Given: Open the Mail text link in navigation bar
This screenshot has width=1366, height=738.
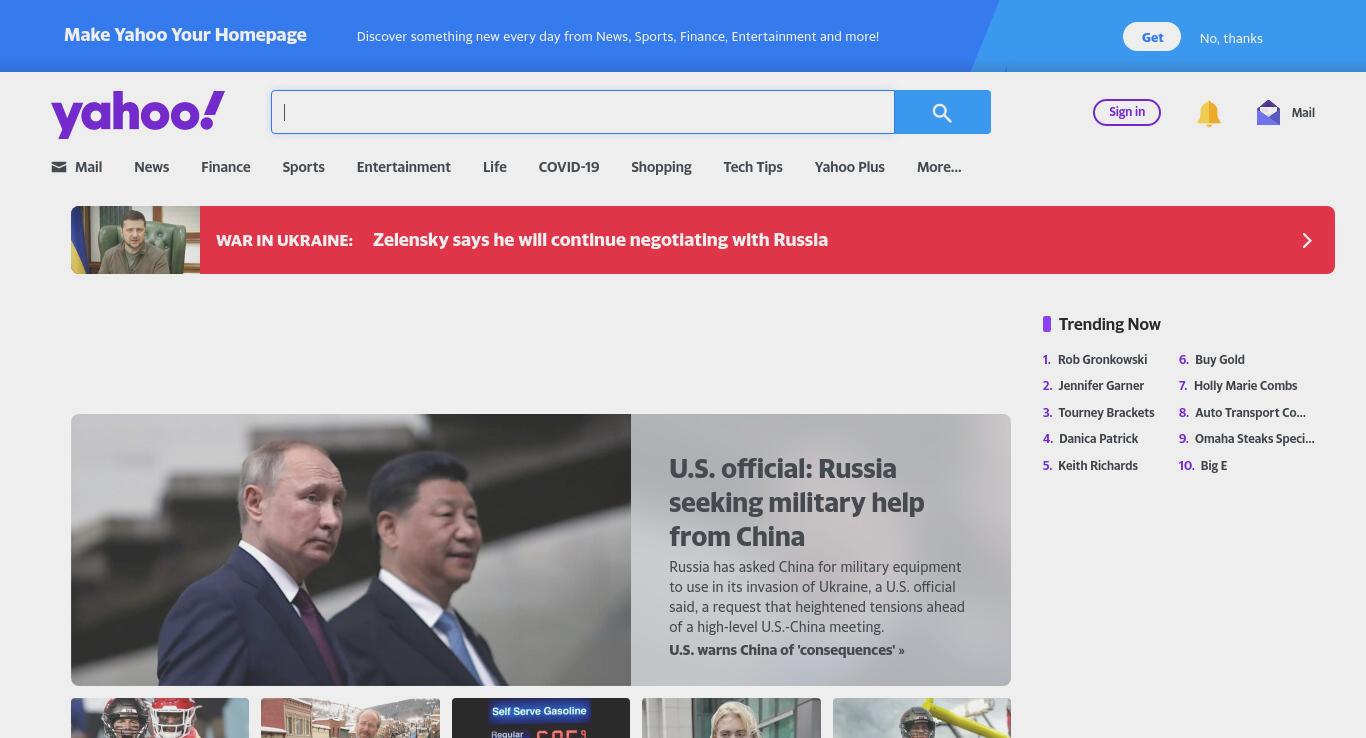Looking at the screenshot, I should point(89,167).
